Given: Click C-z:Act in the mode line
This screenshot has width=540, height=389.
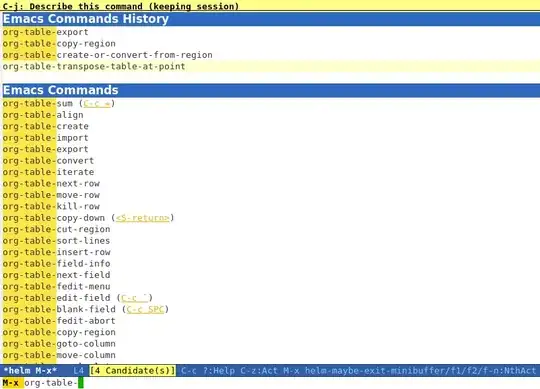Looking at the screenshot, I should click(259, 370).
